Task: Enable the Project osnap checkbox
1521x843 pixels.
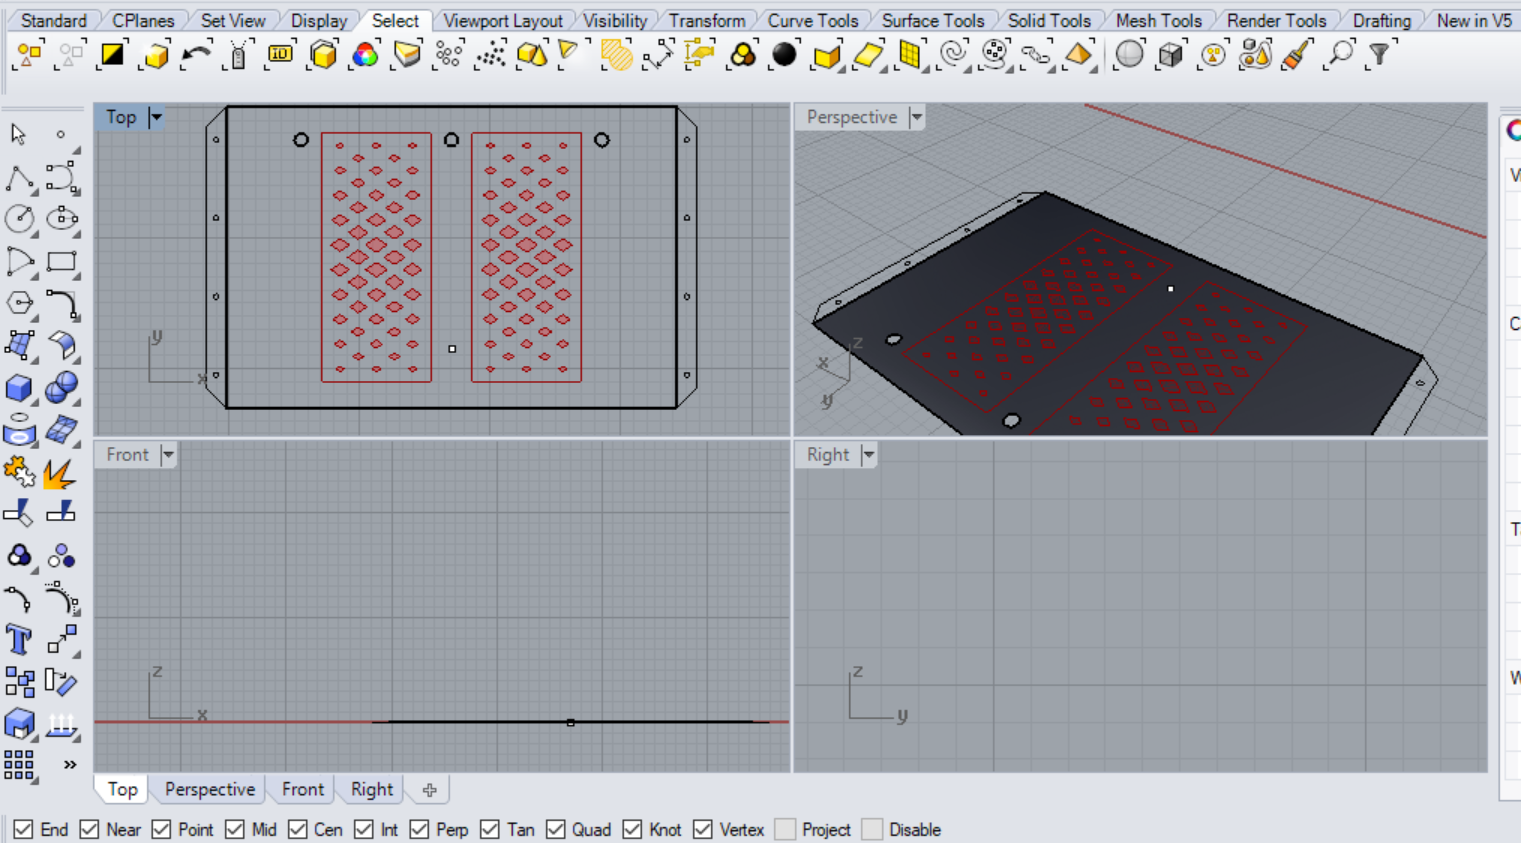Action: [x=785, y=829]
